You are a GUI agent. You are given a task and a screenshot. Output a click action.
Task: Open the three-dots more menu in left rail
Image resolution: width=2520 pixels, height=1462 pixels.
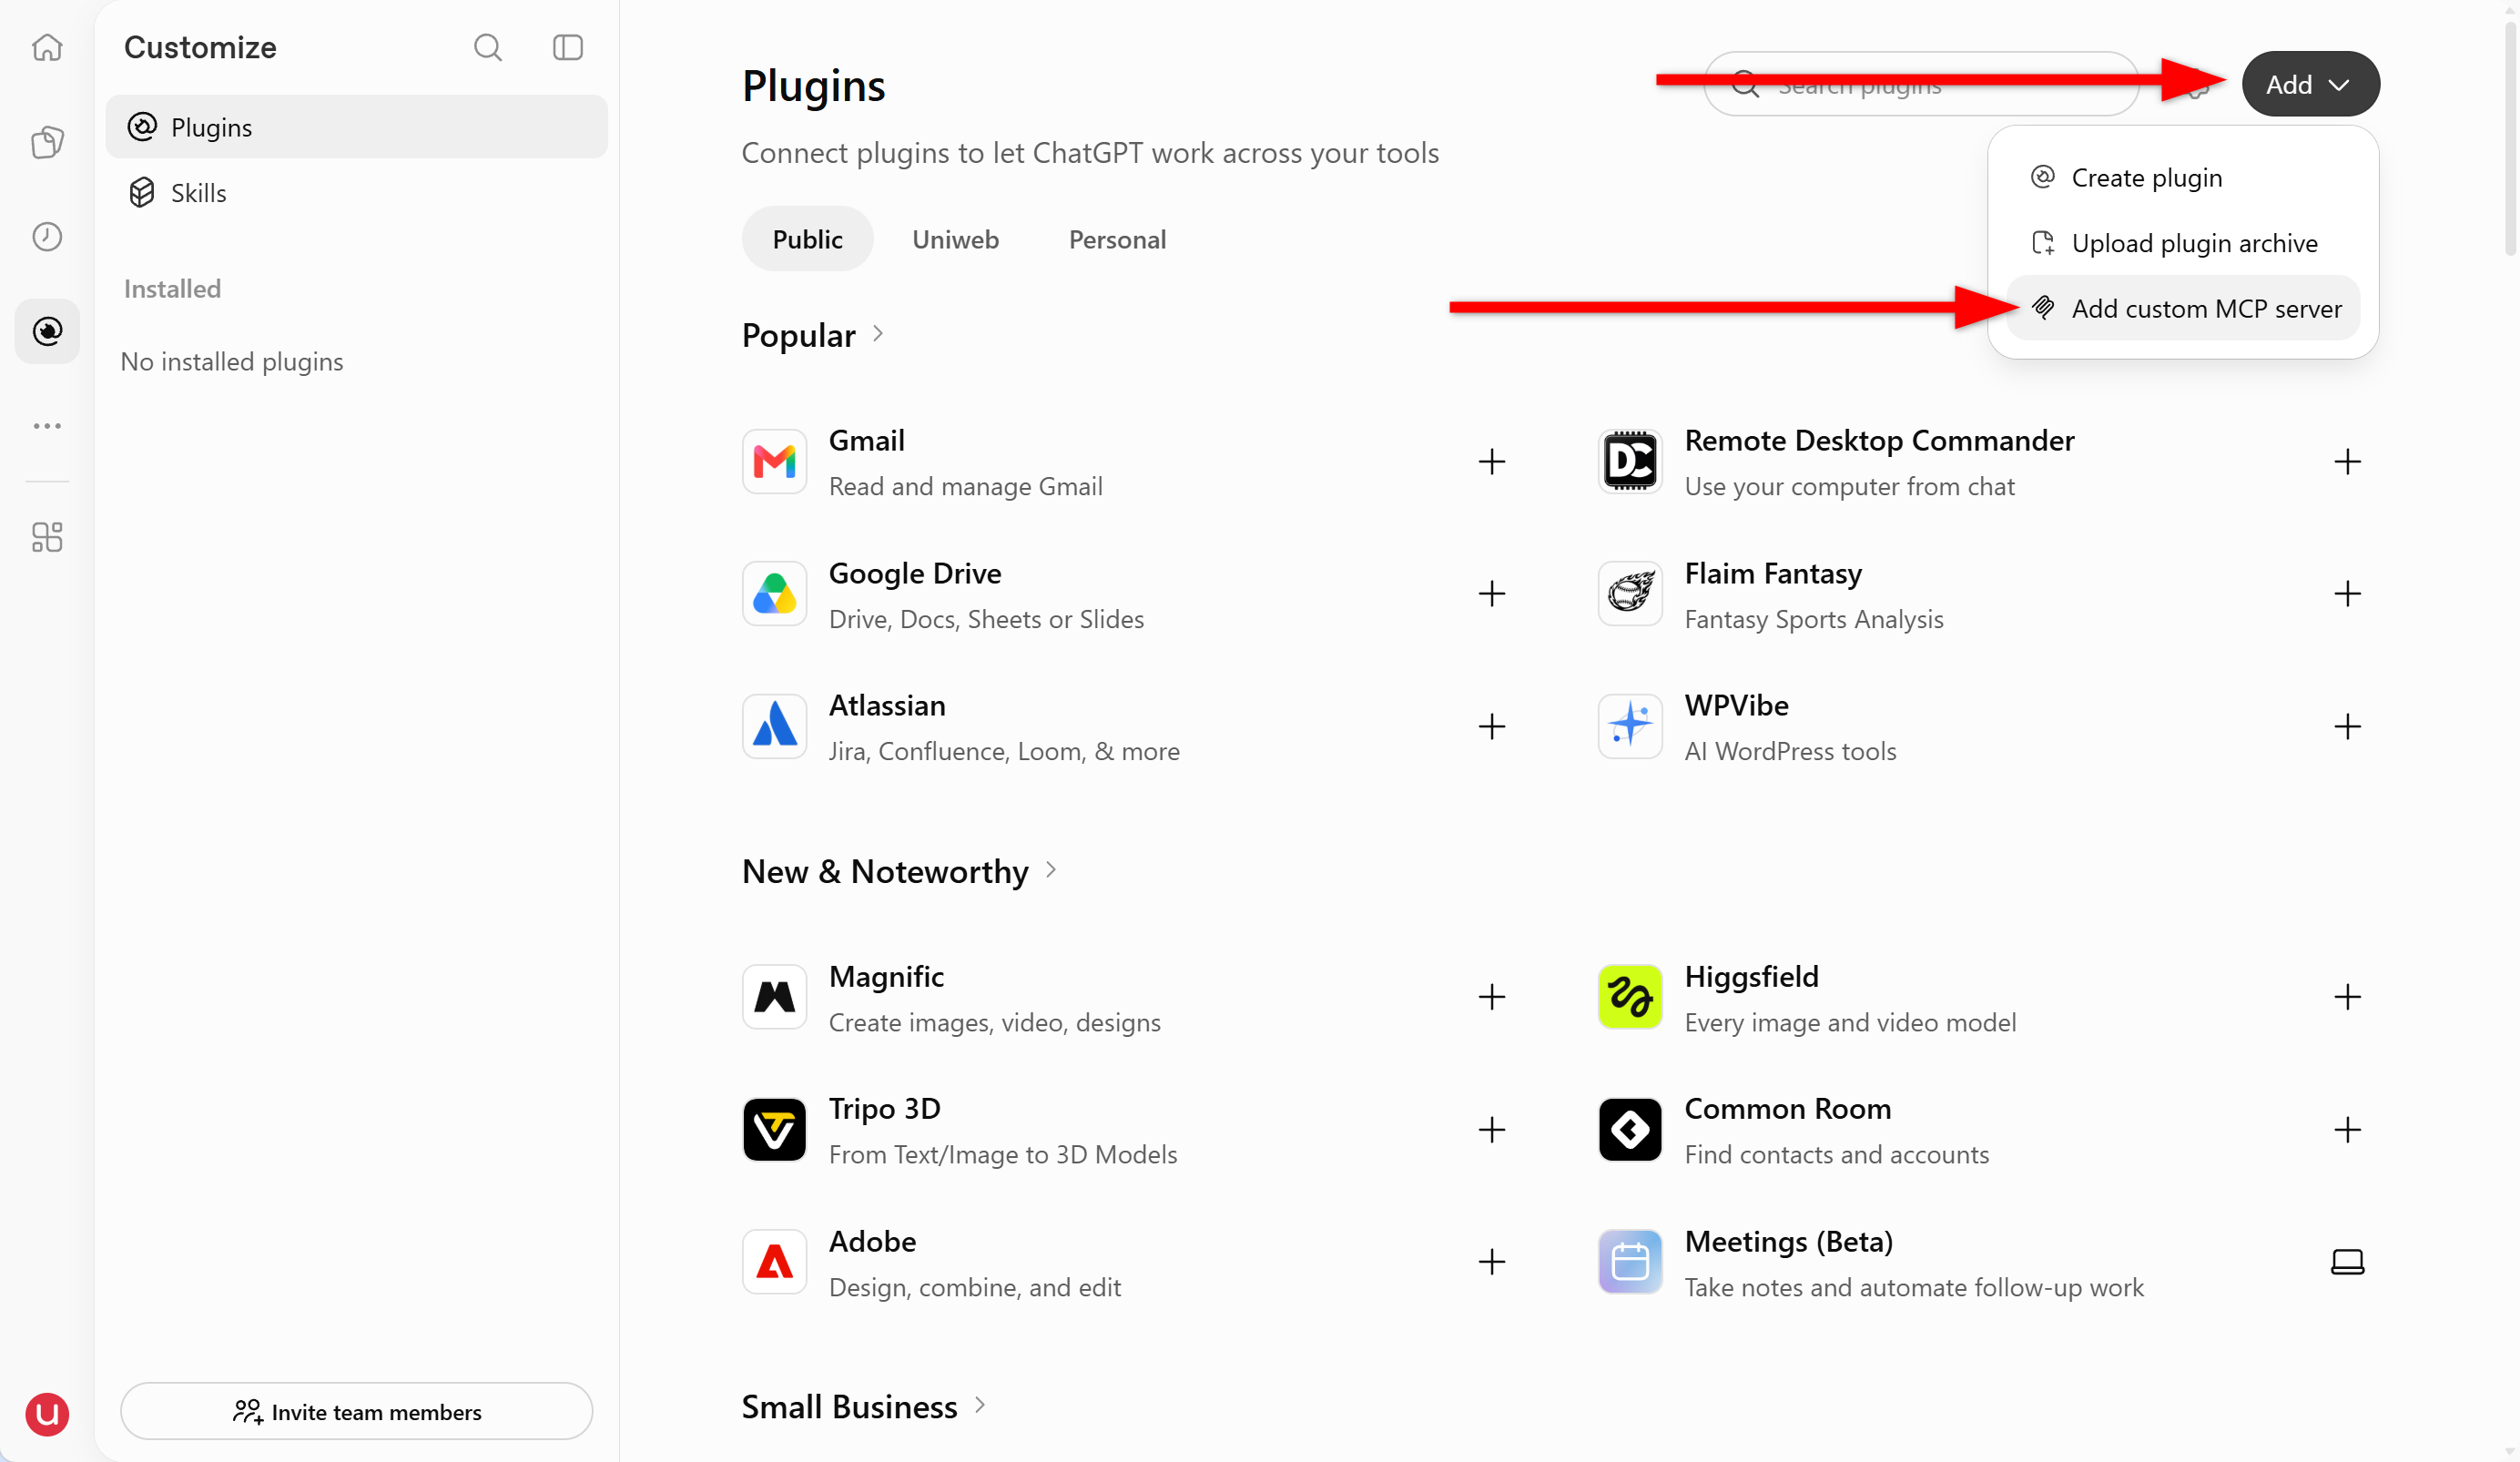coord(47,426)
